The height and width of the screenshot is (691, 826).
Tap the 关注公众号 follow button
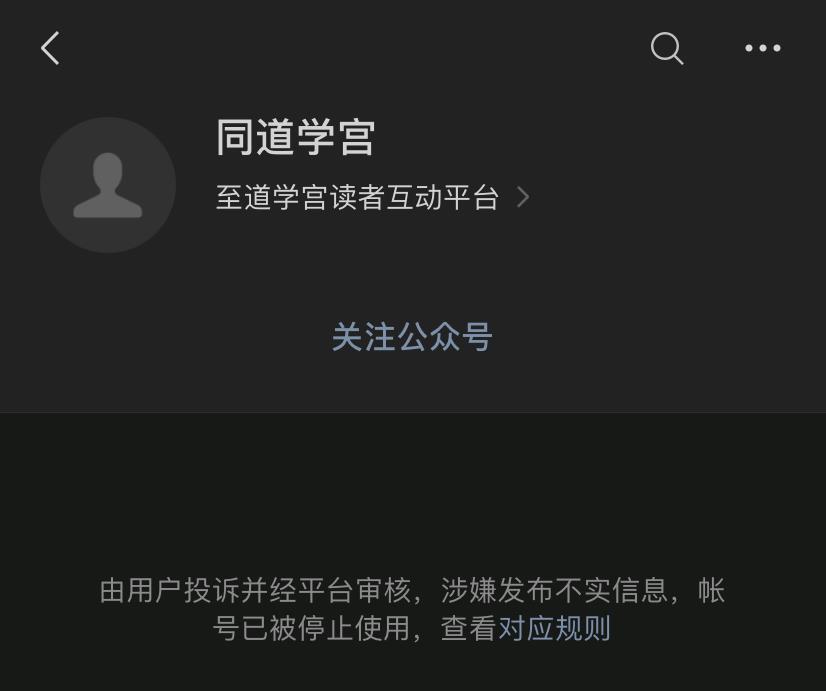pyautogui.click(x=412, y=337)
